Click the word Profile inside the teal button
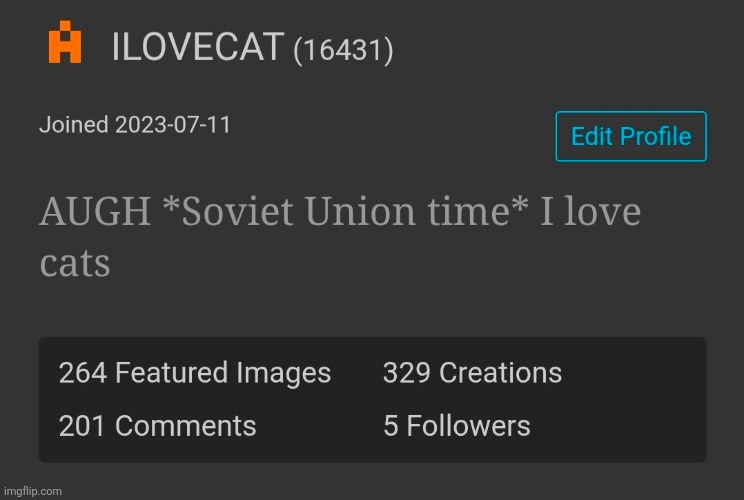The image size is (744, 500). point(655,137)
